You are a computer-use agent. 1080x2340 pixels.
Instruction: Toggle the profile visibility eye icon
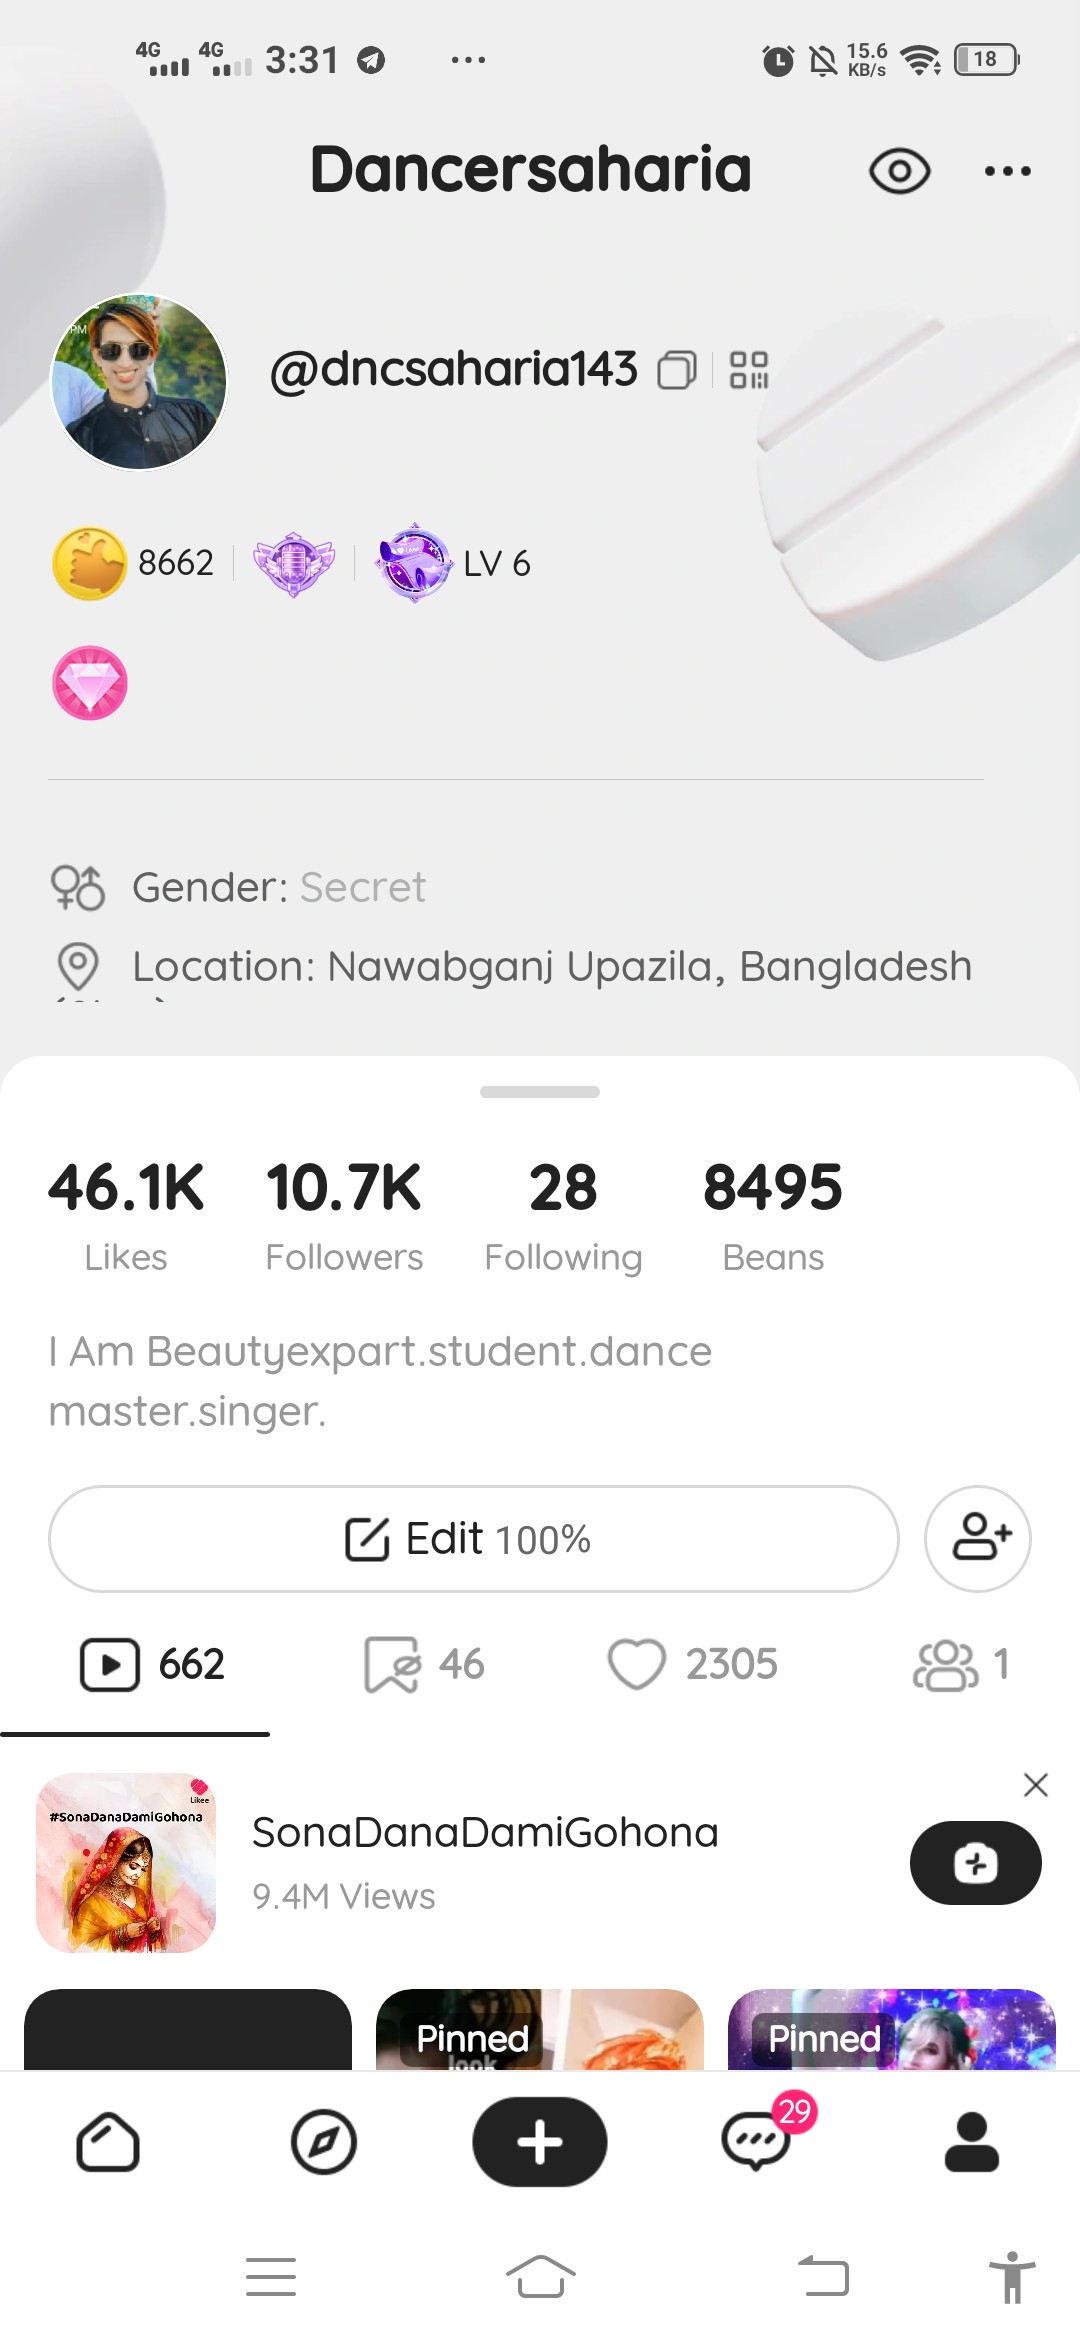tap(899, 171)
